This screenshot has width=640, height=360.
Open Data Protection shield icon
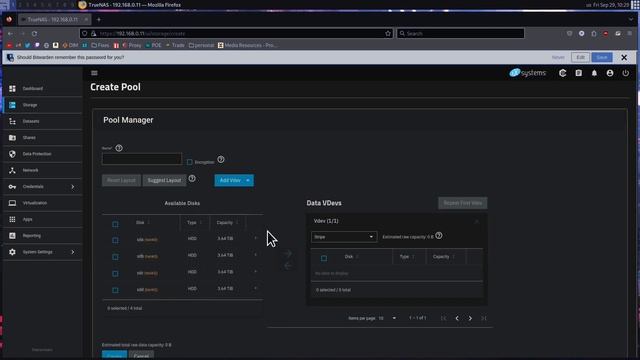coord(12,154)
